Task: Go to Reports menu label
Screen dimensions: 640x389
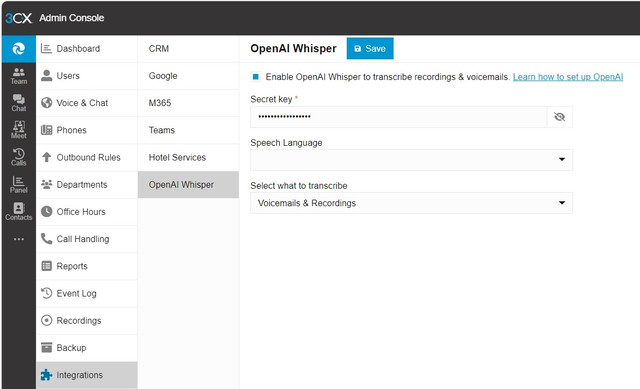Action: point(72,266)
